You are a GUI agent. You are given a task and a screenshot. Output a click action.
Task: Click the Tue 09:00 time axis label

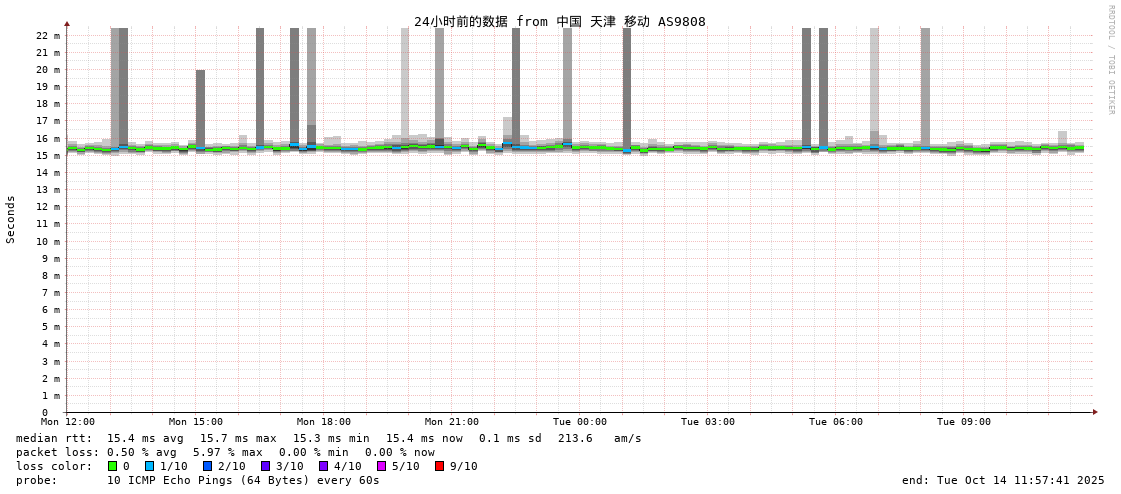pos(964,422)
